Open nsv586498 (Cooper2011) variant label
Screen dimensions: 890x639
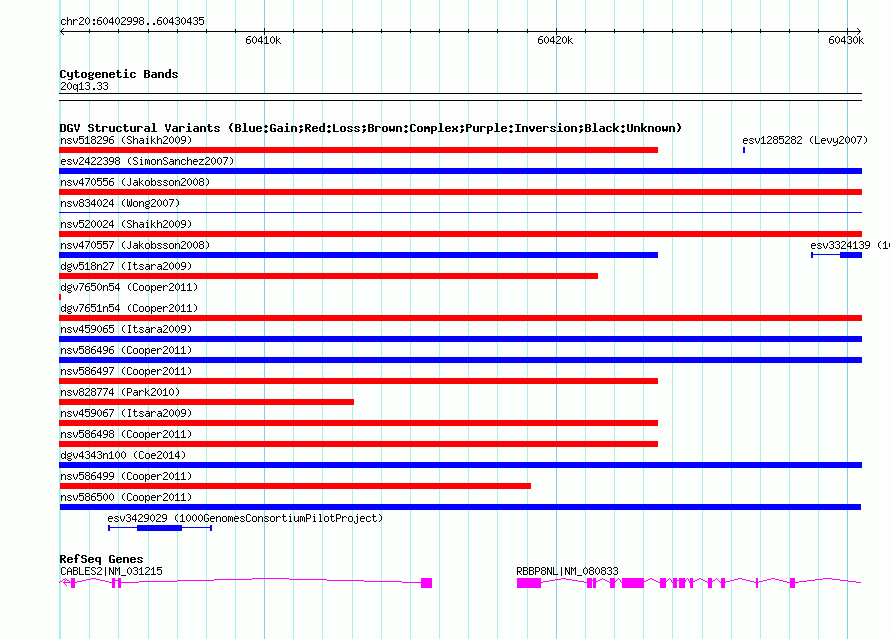click(126, 434)
